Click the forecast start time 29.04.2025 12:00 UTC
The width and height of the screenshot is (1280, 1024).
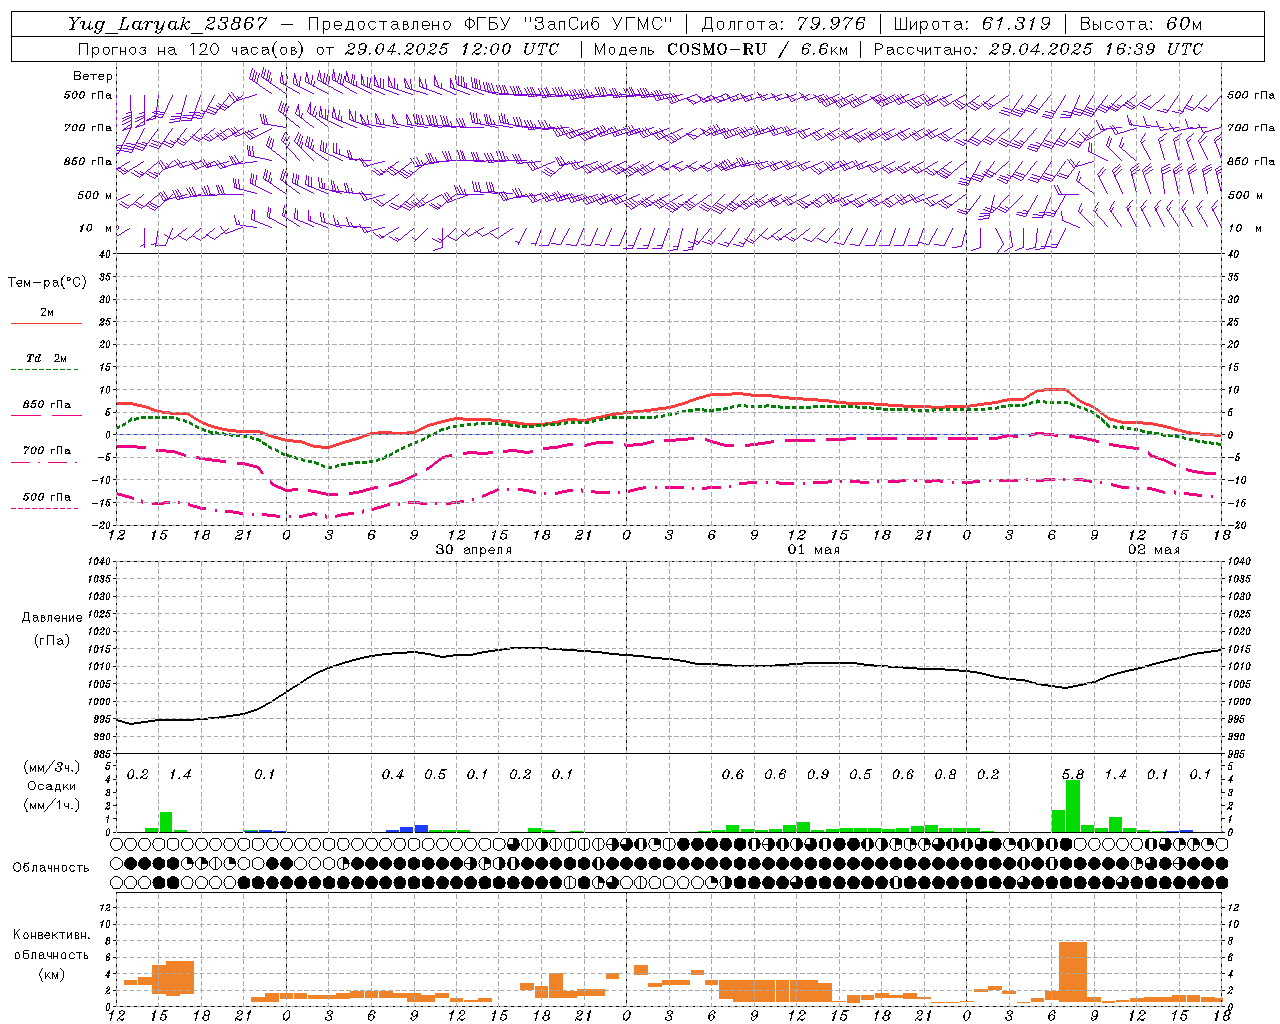452,49
